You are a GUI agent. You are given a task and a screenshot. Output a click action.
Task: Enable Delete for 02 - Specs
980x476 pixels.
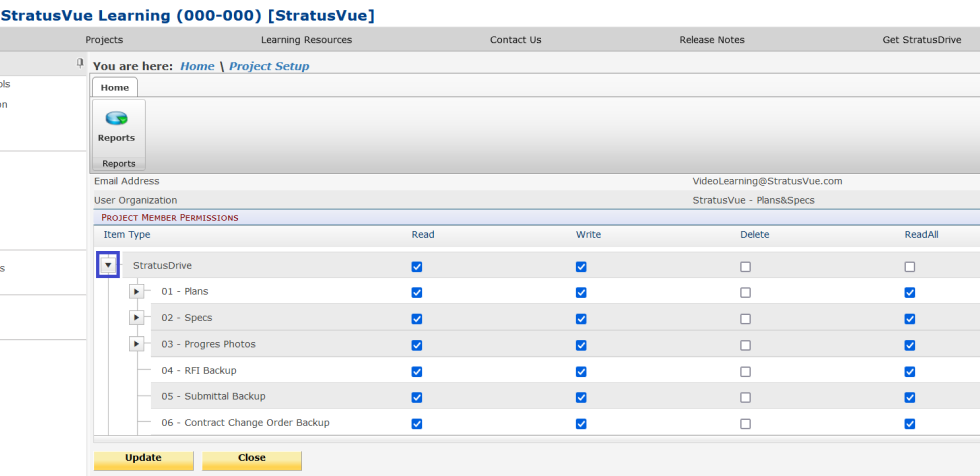point(746,319)
